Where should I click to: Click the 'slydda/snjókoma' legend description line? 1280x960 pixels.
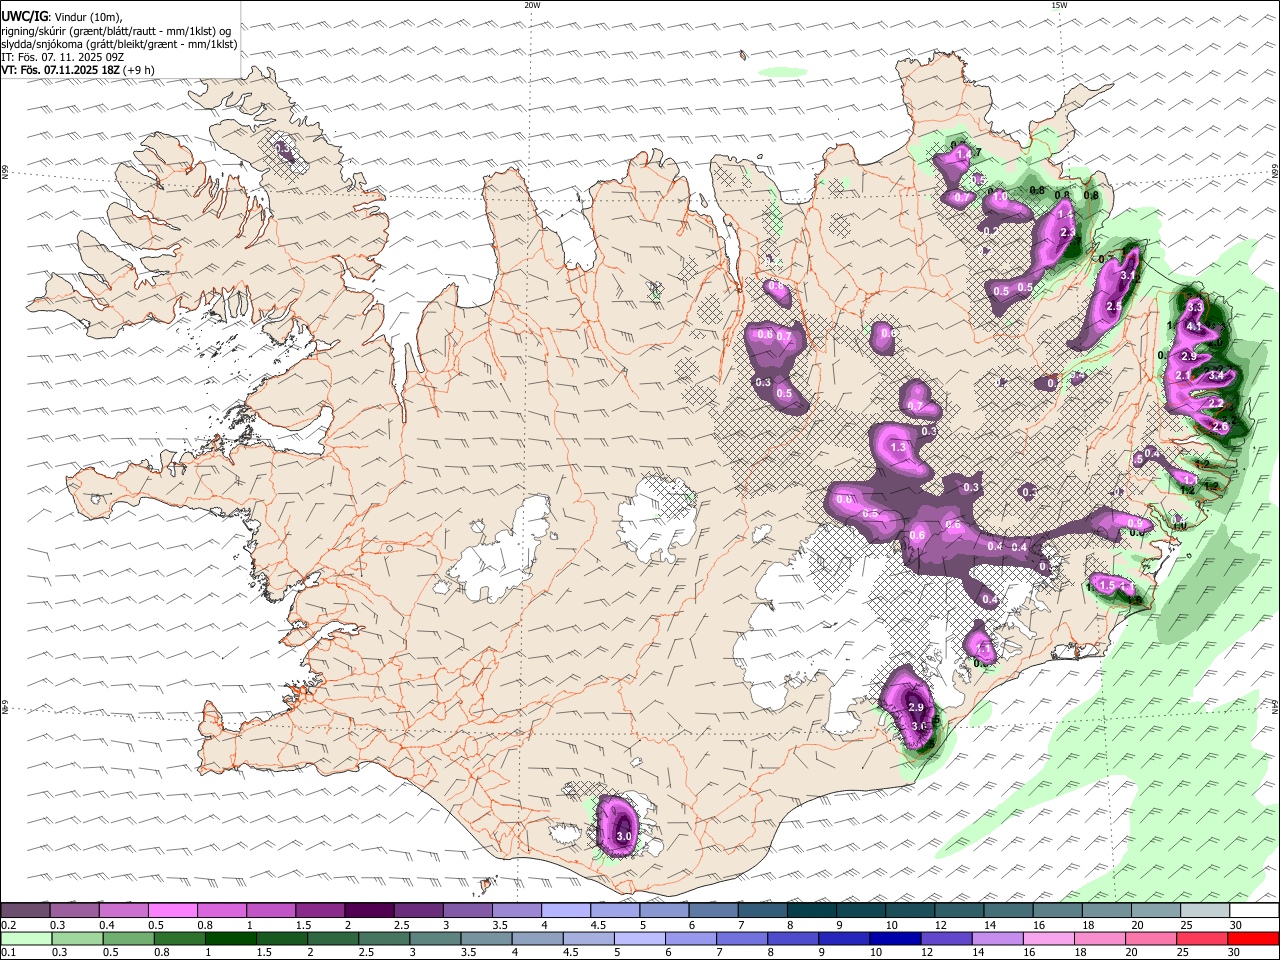pyautogui.click(x=119, y=44)
